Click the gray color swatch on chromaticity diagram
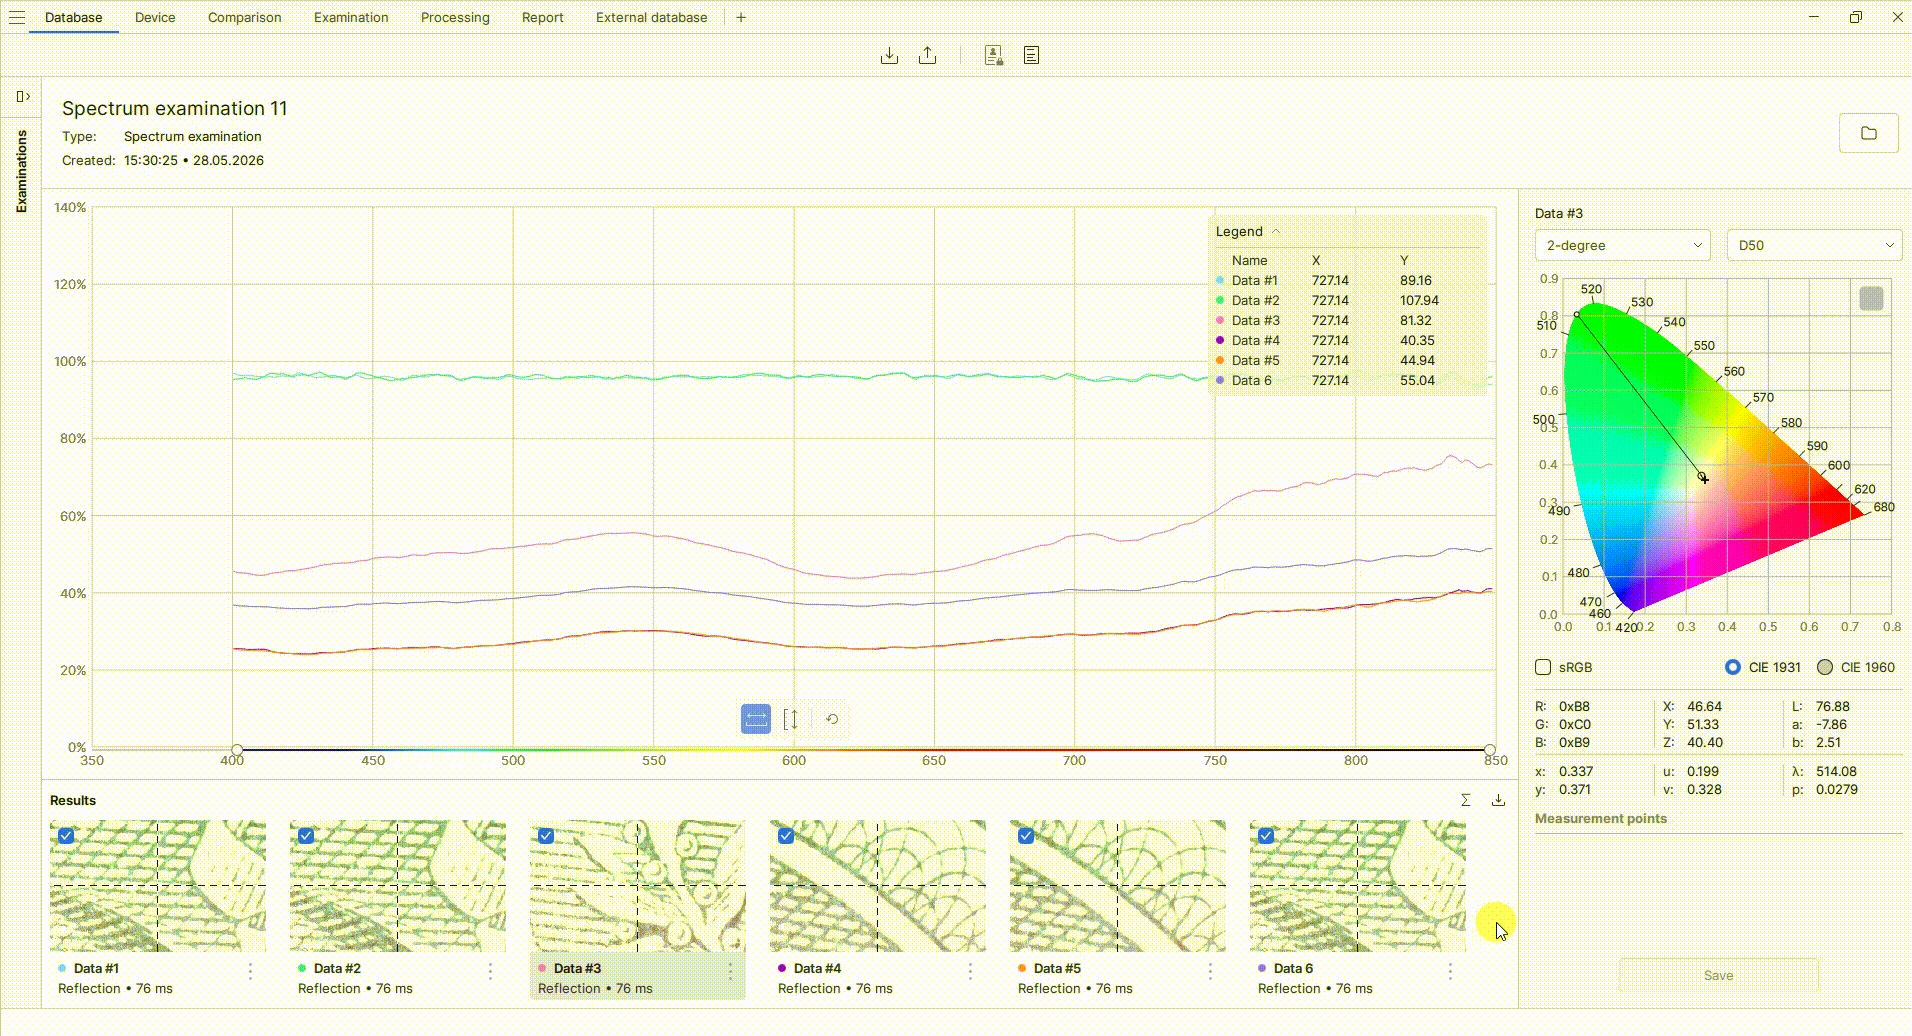The height and width of the screenshot is (1036, 1912). 1871,298
